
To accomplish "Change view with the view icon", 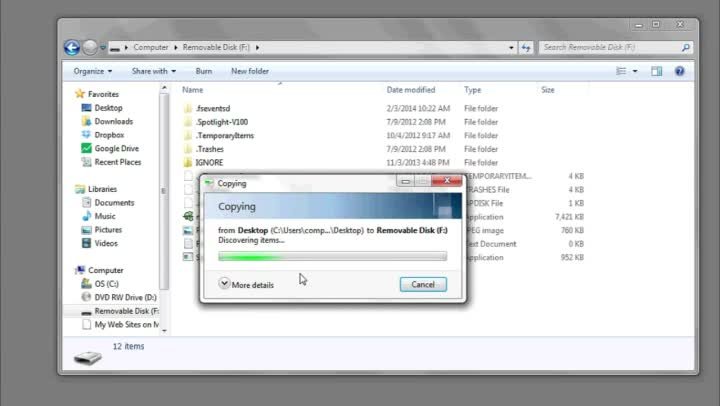I will [x=621, y=71].
